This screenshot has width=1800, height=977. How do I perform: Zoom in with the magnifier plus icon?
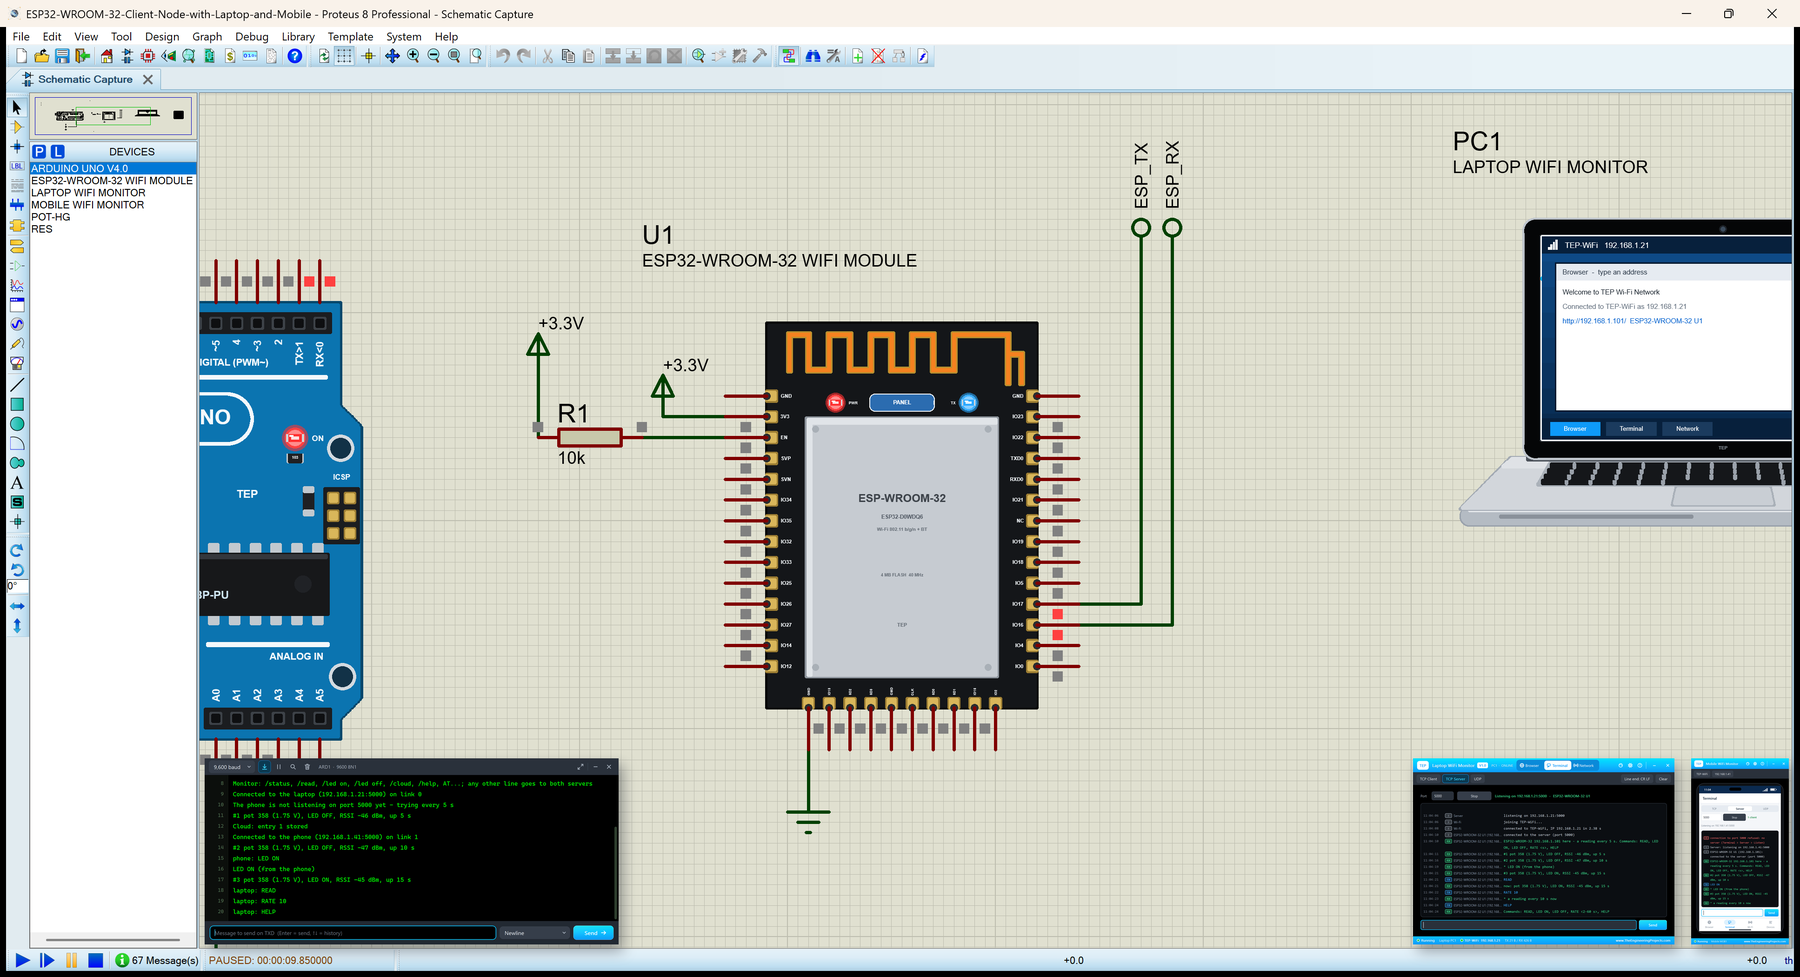413,56
